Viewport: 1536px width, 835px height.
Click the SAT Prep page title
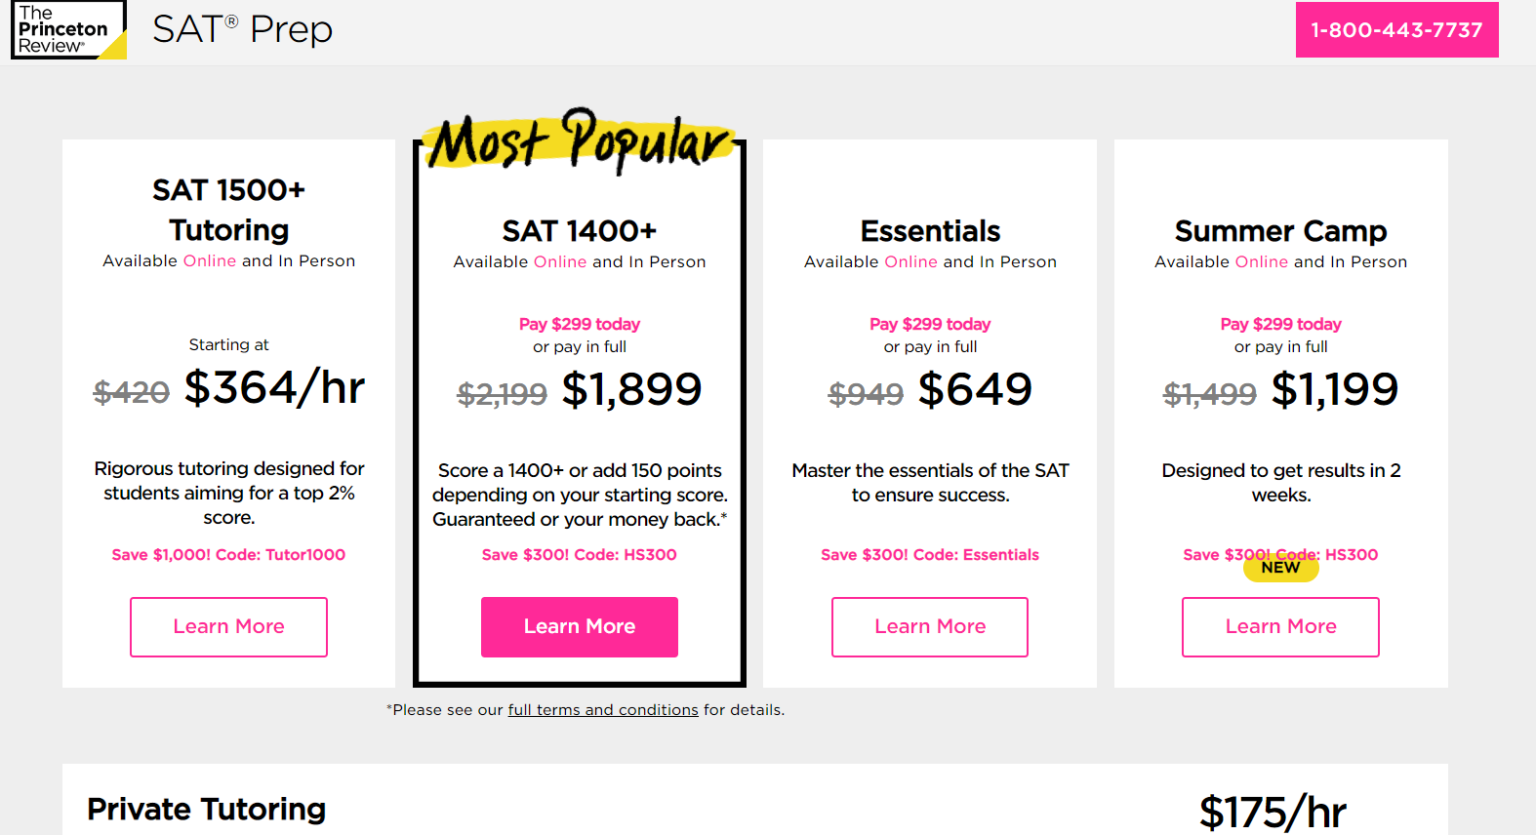point(242,30)
